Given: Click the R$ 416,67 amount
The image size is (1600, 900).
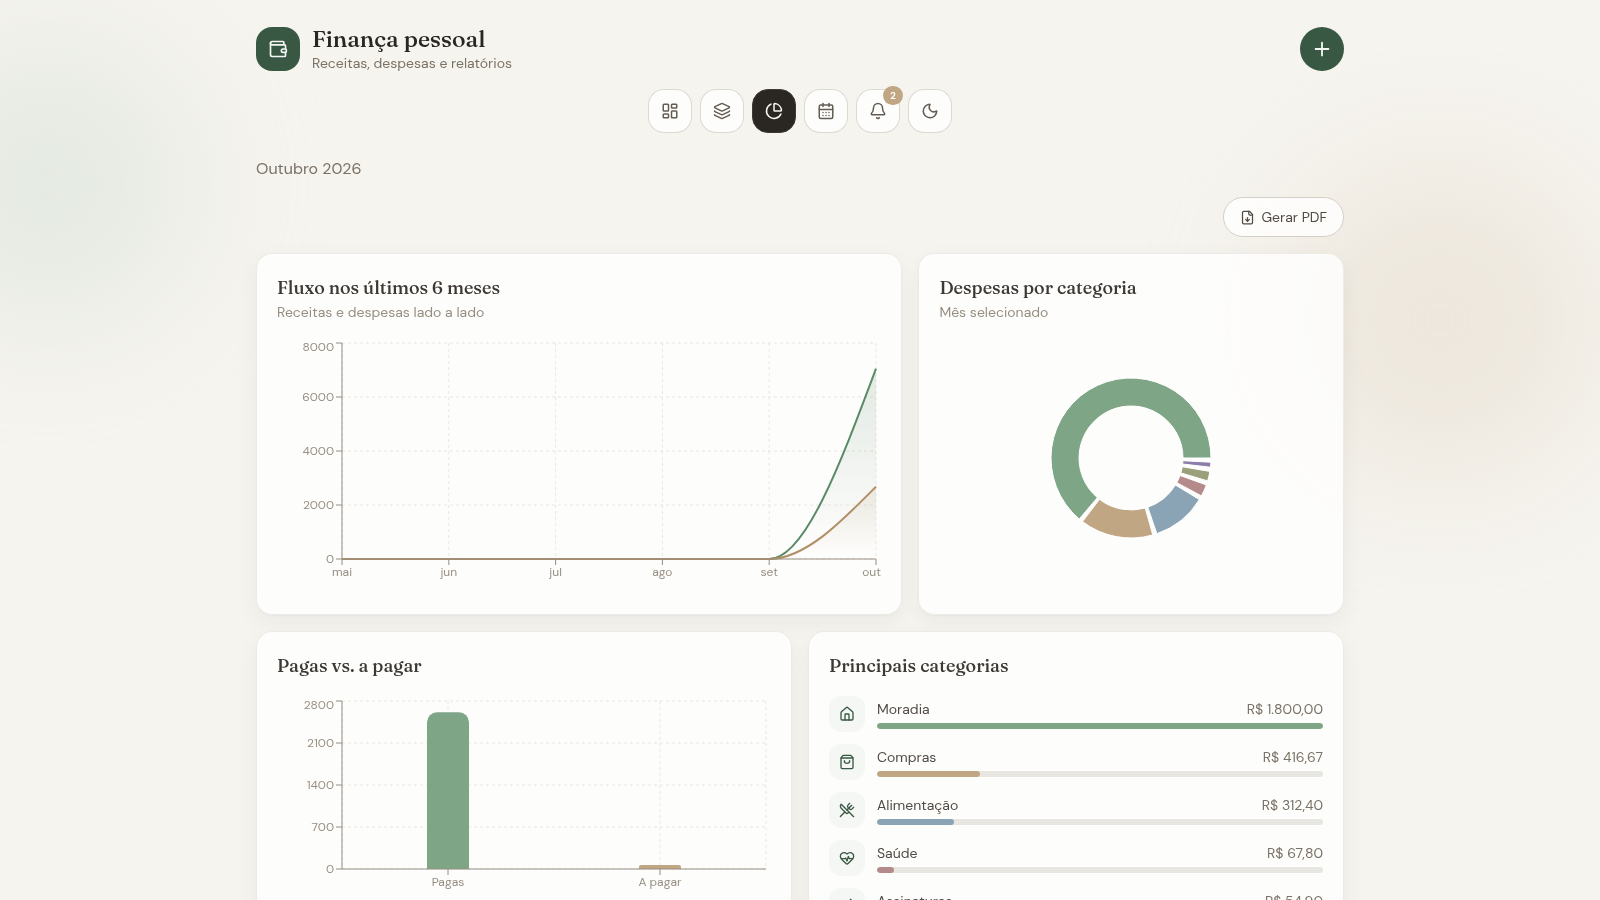Looking at the screenshot, I should coord(1292,757).
